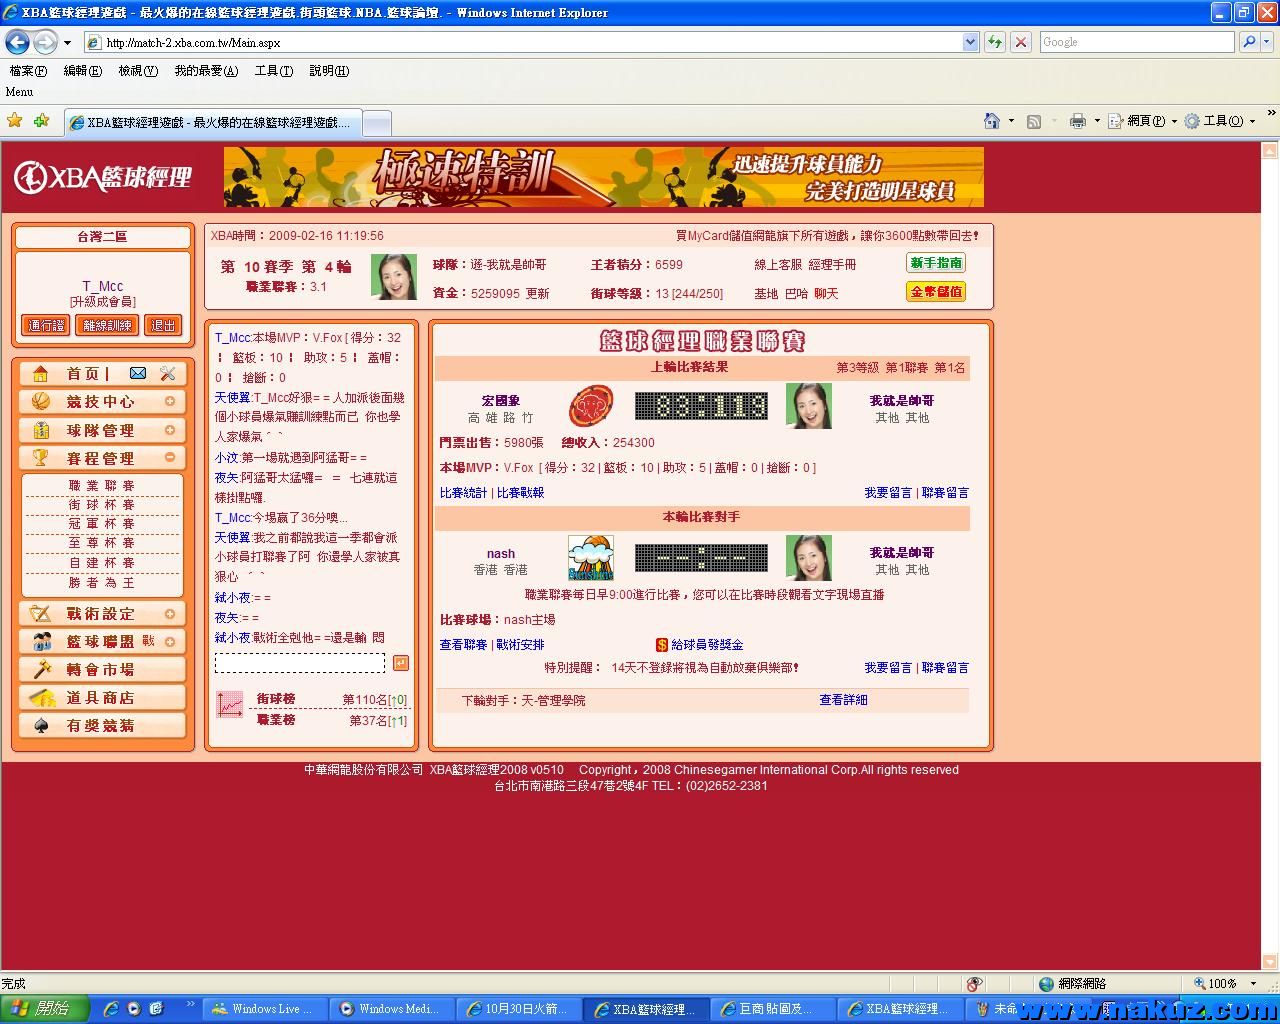Expand the 戰術設定 menu section

pos(170,614)
